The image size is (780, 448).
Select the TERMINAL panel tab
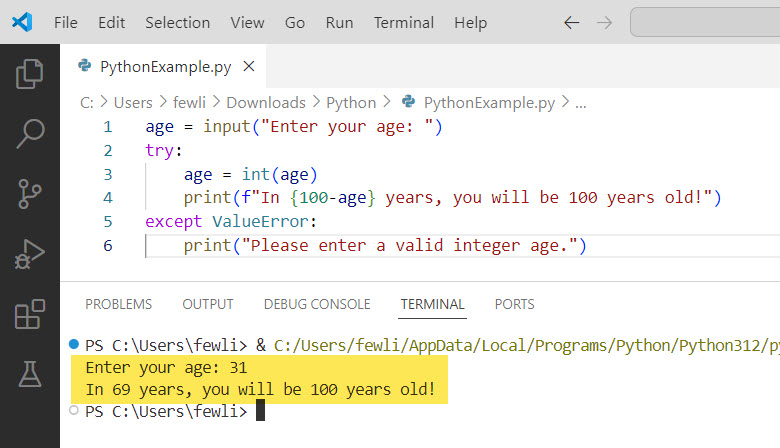(432, 304)
